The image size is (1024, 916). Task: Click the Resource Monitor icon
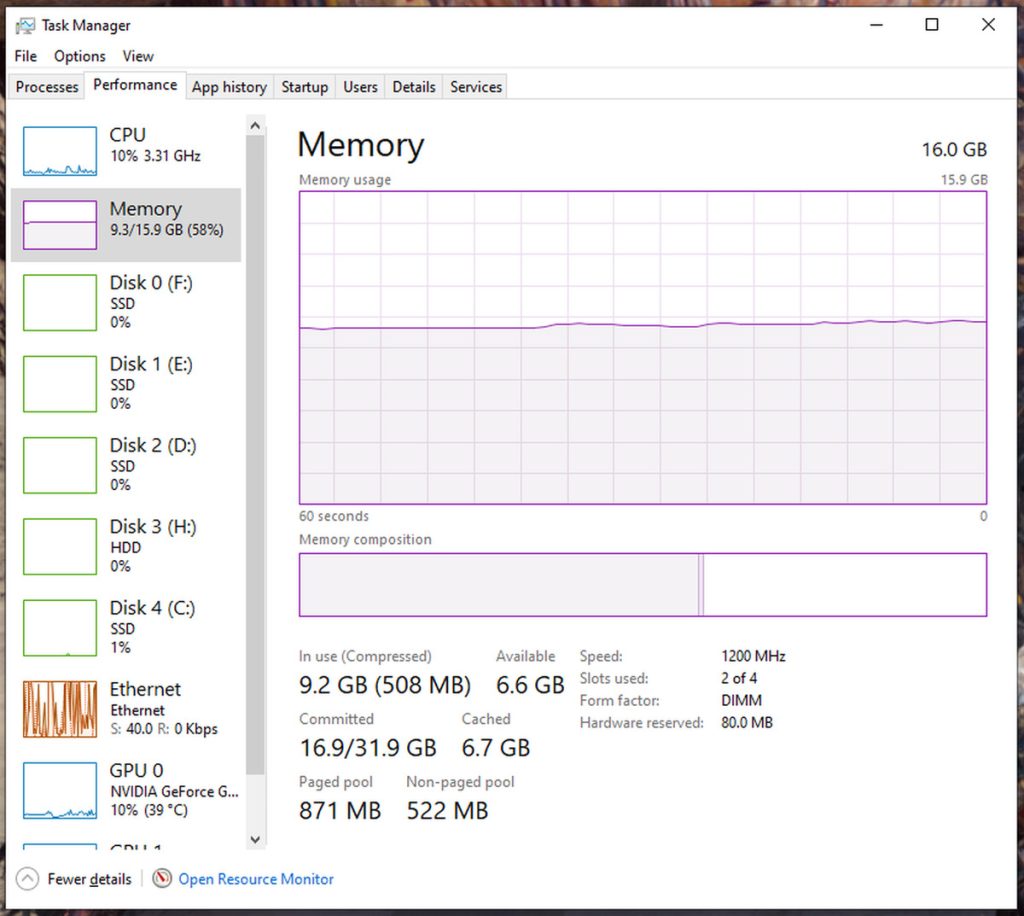(x=163, y=879)
